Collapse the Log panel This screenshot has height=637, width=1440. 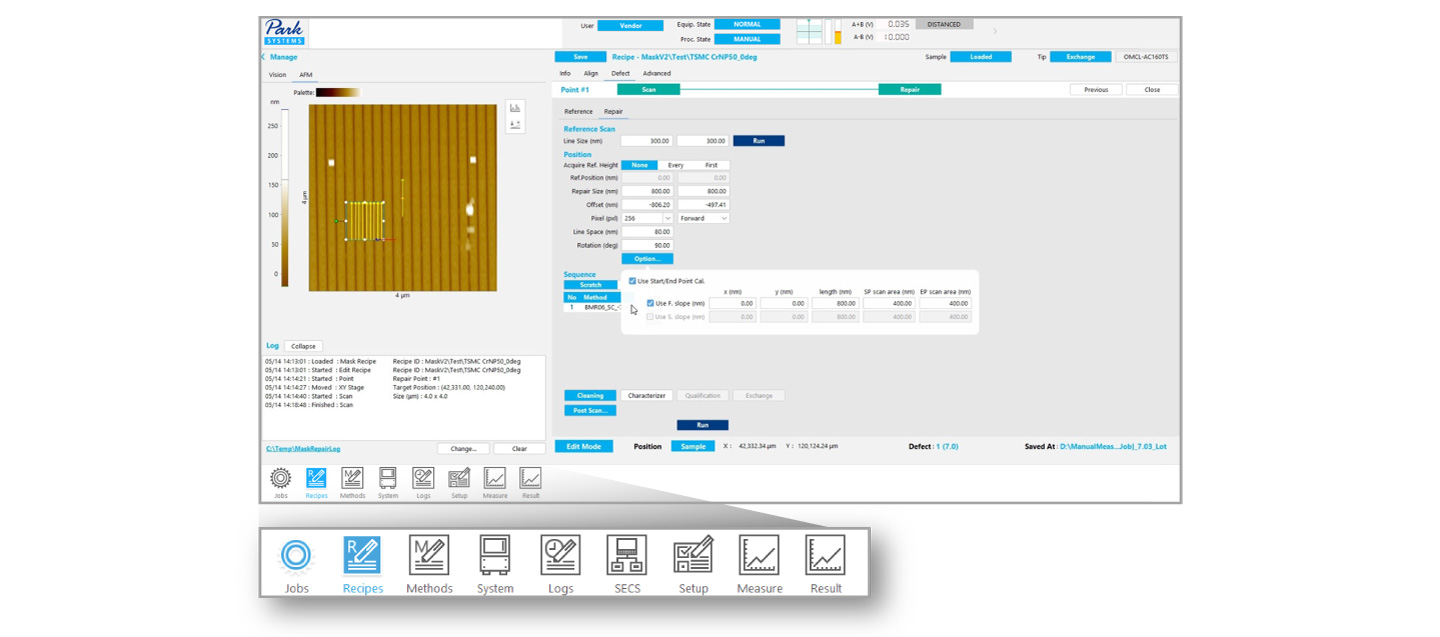(x=303, y=346)
